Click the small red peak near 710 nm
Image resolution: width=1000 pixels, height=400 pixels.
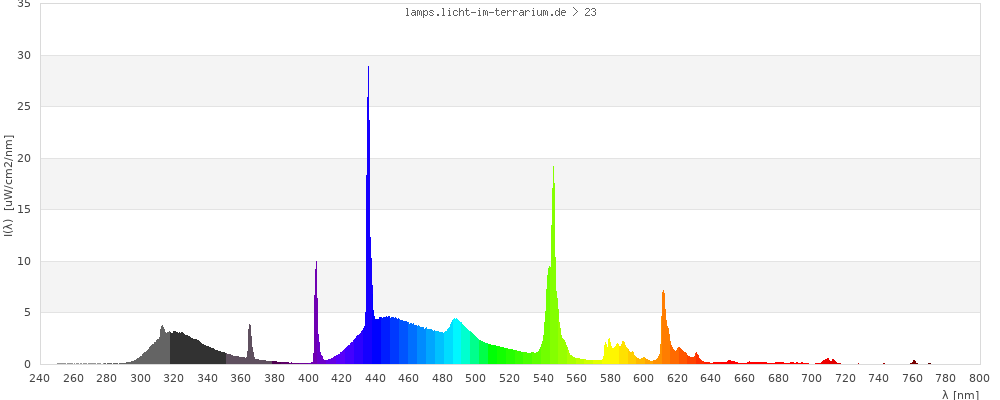point(828,361)
